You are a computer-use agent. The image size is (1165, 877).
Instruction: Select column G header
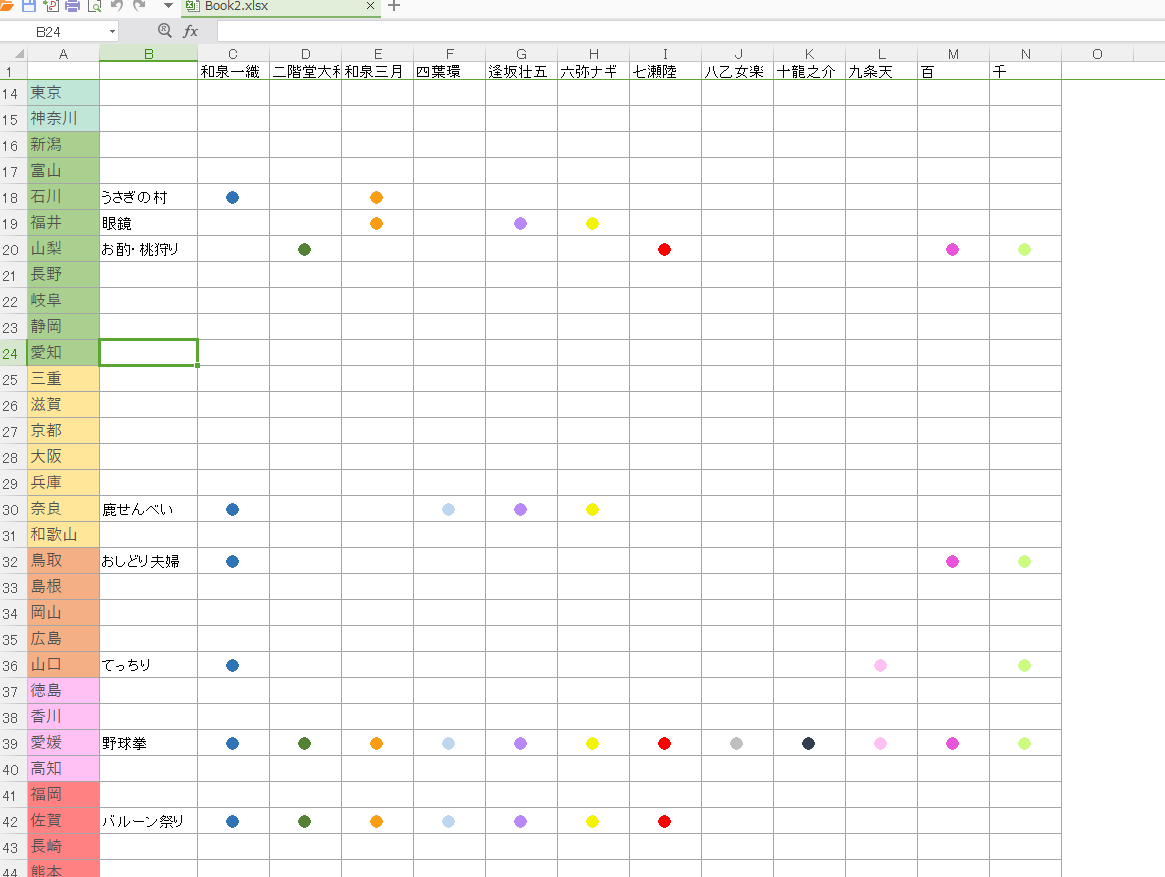click(x=522, y=54)
